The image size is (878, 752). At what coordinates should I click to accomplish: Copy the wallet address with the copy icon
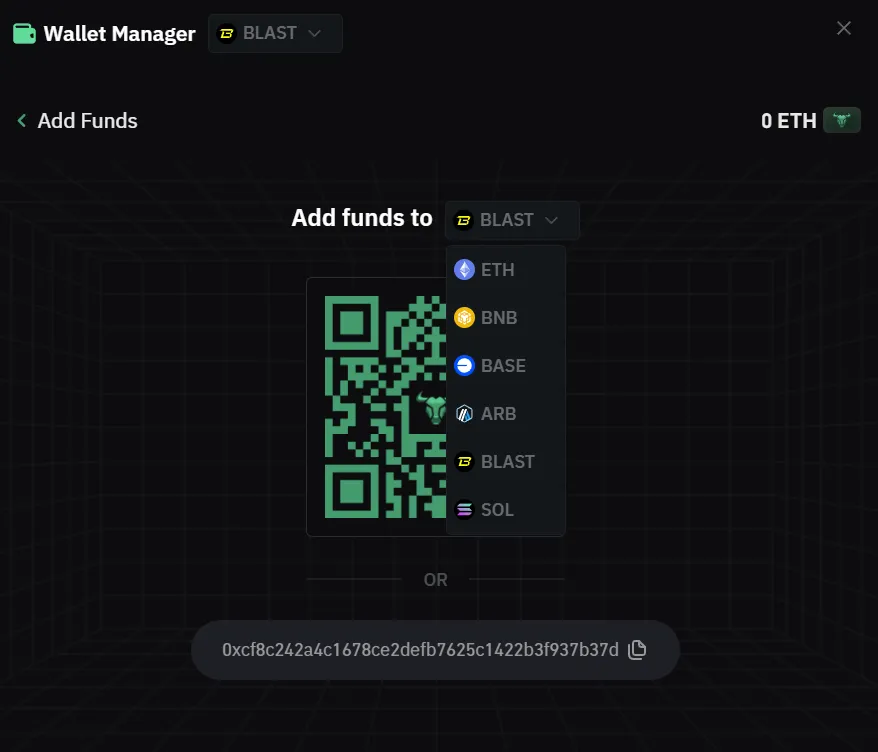(x=637, y=650)
